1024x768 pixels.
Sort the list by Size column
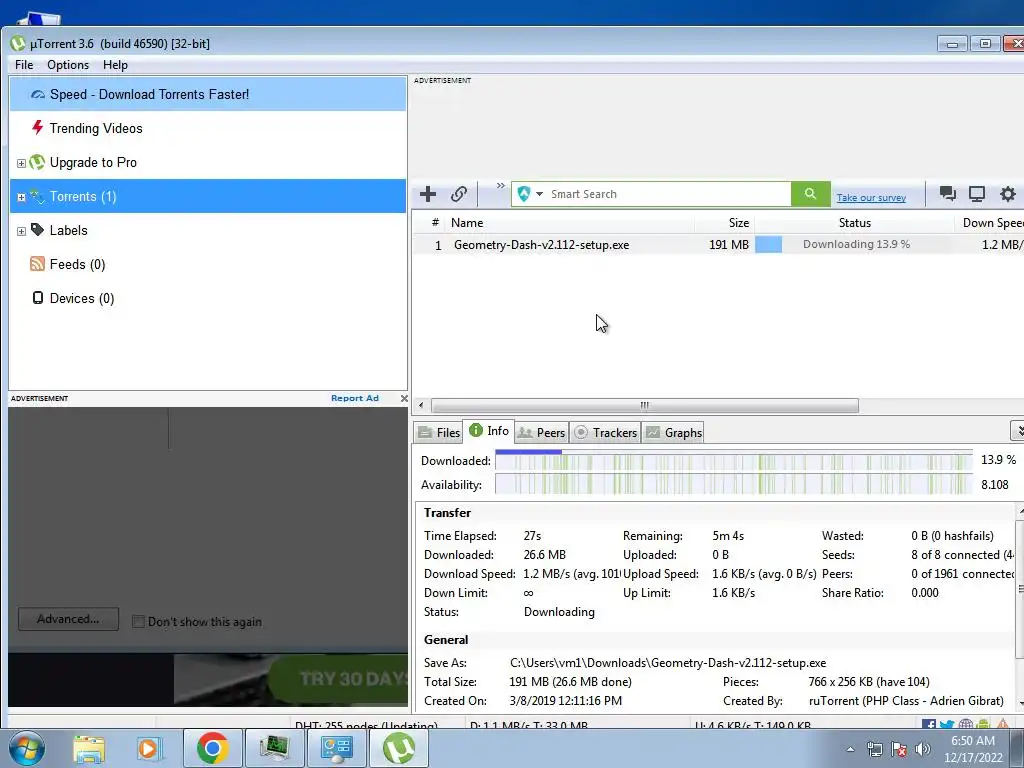[725, 223]
